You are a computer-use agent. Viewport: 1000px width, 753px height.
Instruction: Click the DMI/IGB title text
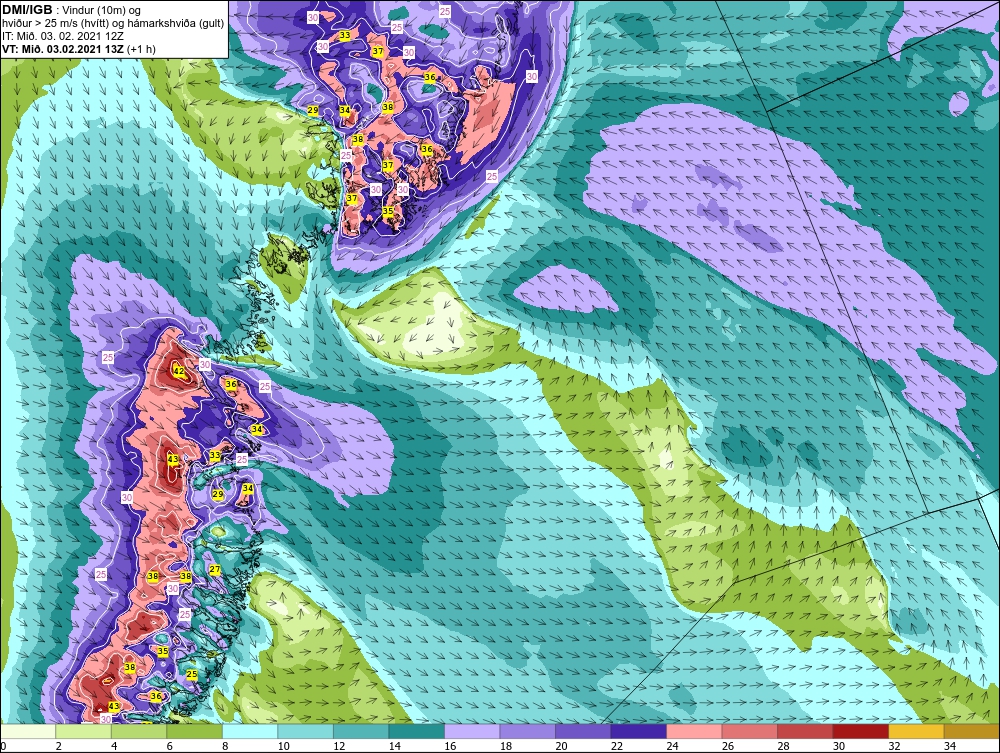27,10
